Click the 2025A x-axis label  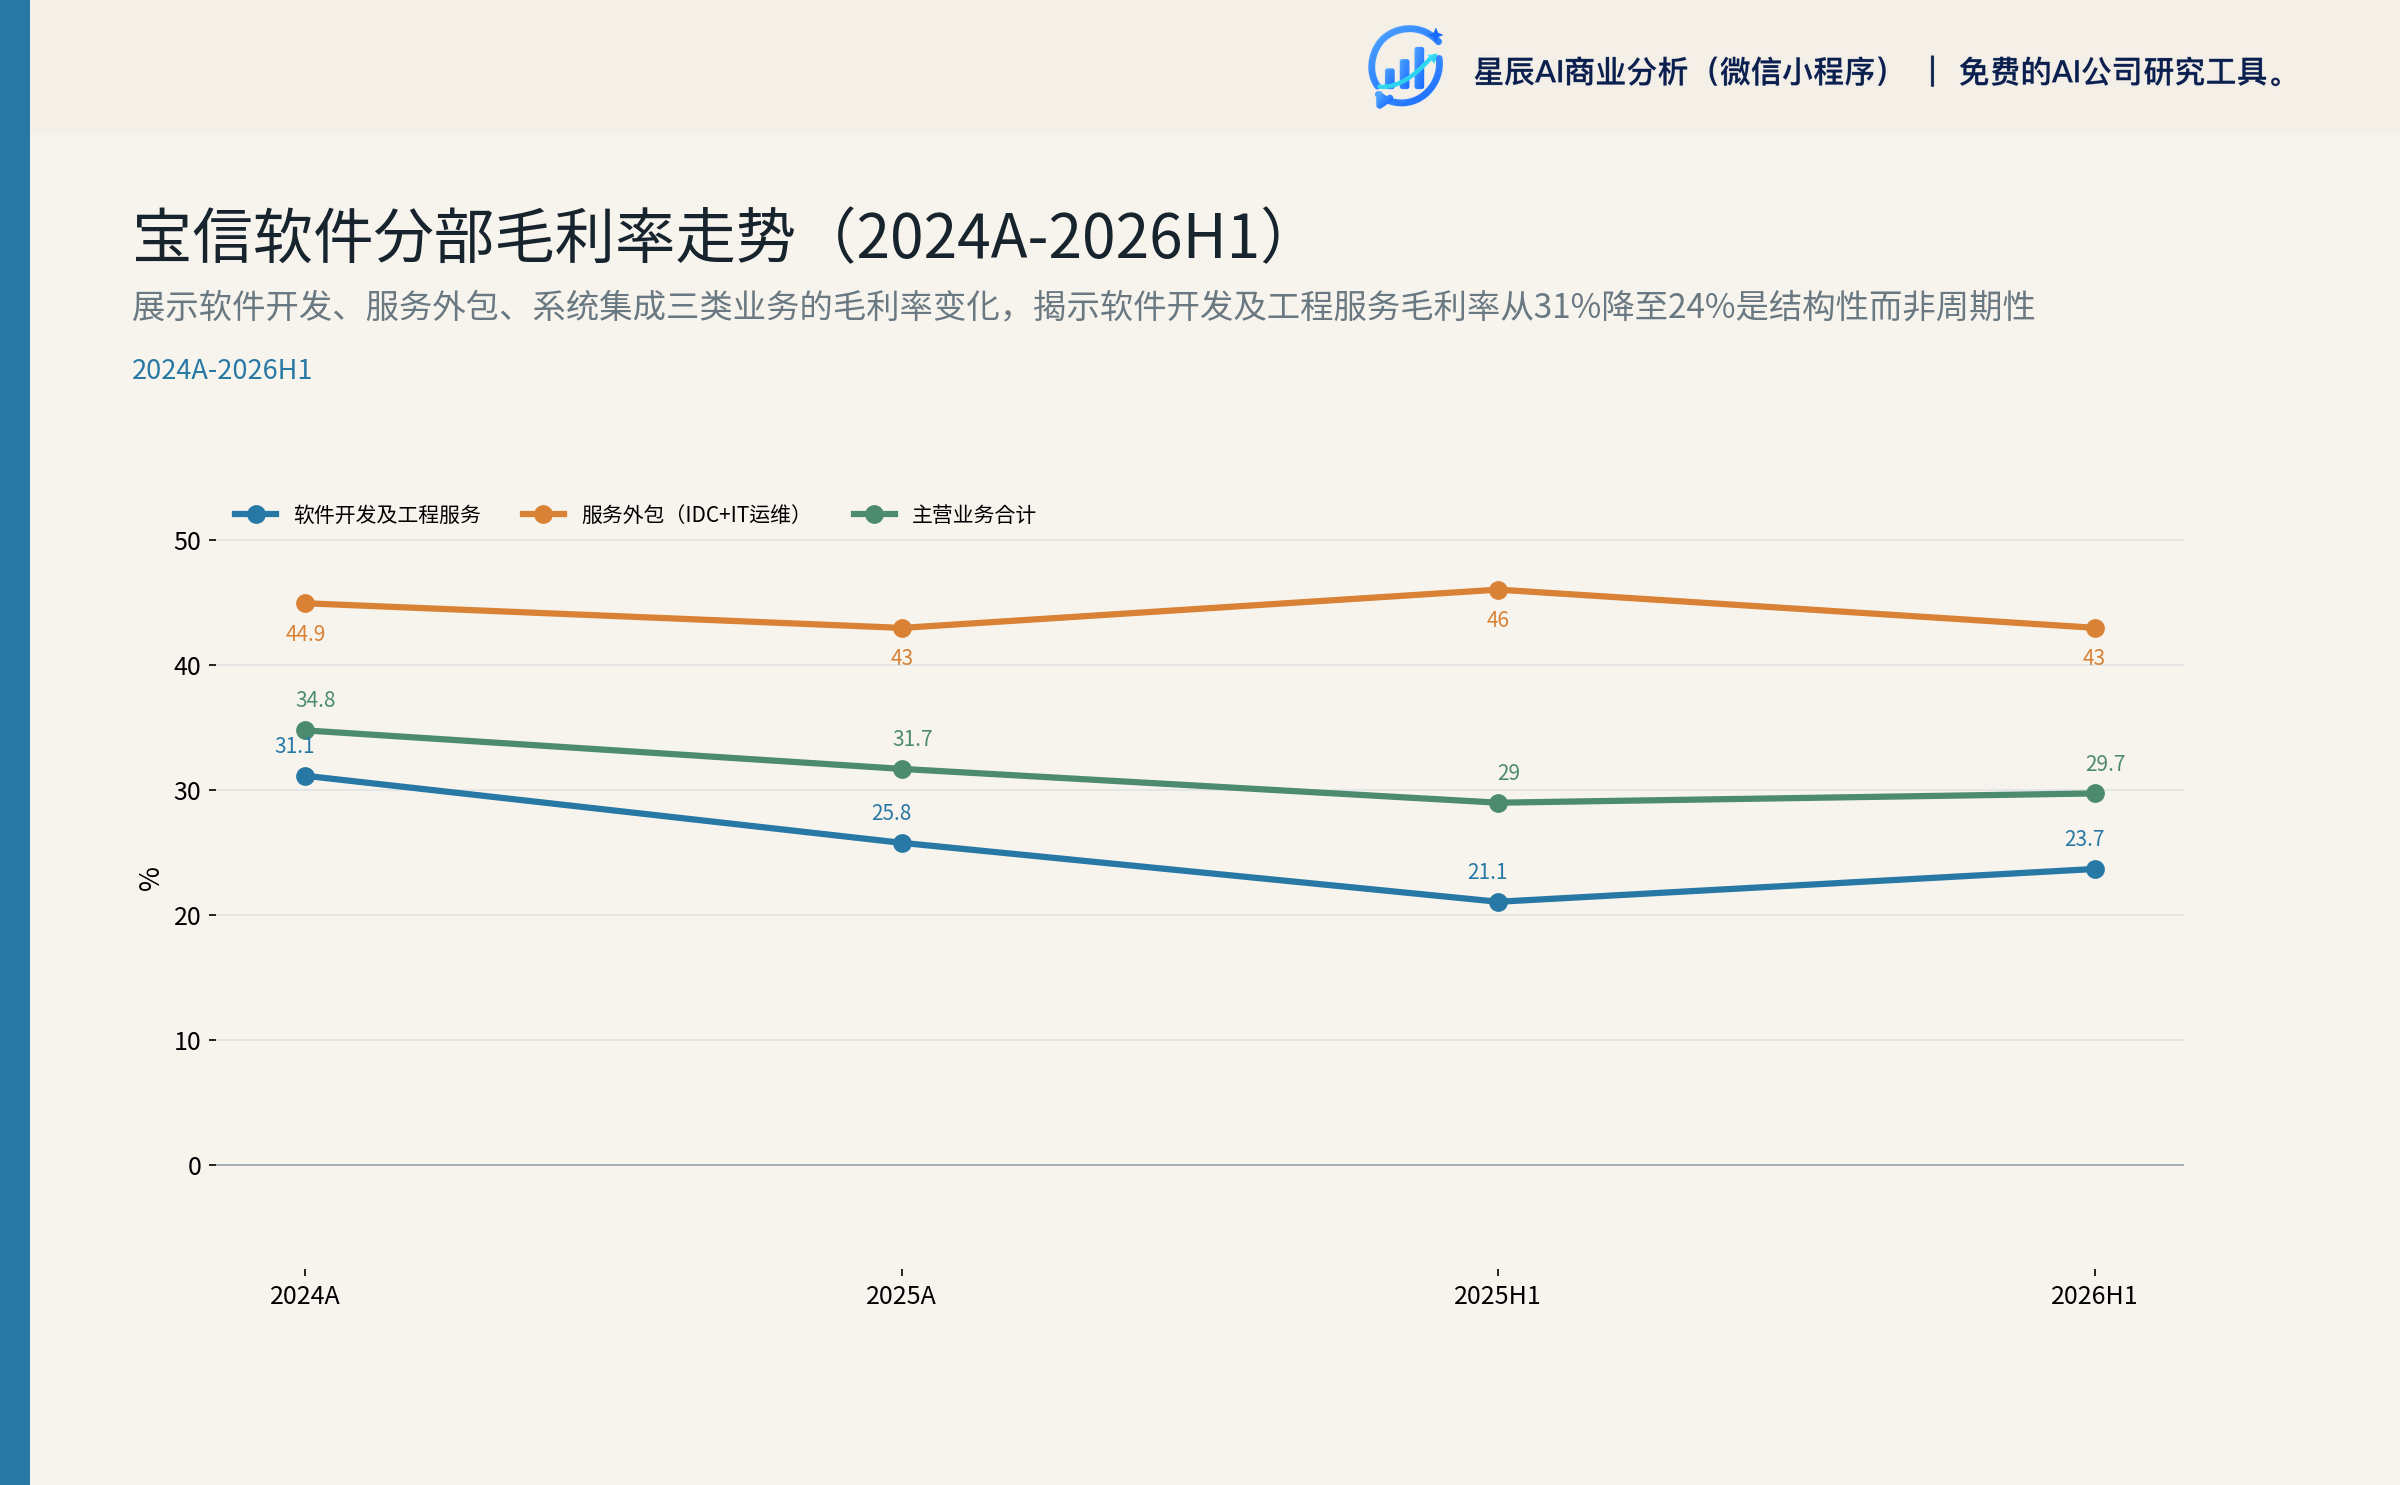tap(901, 1296)
